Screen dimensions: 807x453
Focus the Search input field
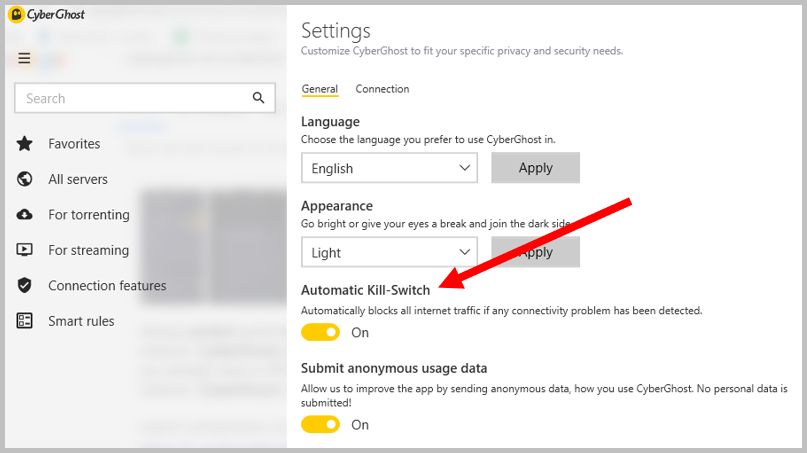point(145,98)
